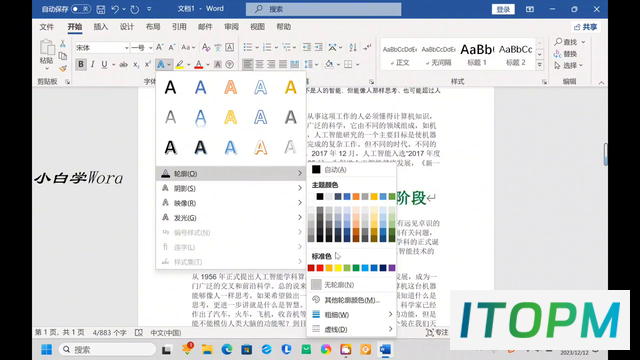Expand the 阴影(S) shadow submenu

click(231, 188)
